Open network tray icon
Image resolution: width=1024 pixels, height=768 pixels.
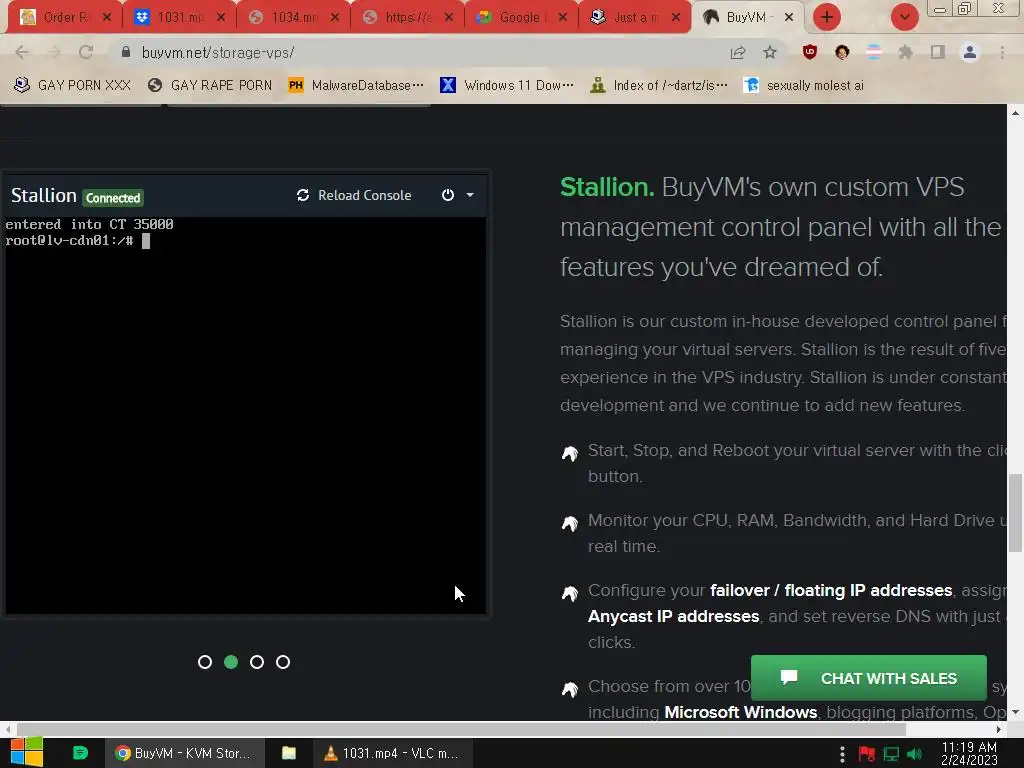(891, 754)
